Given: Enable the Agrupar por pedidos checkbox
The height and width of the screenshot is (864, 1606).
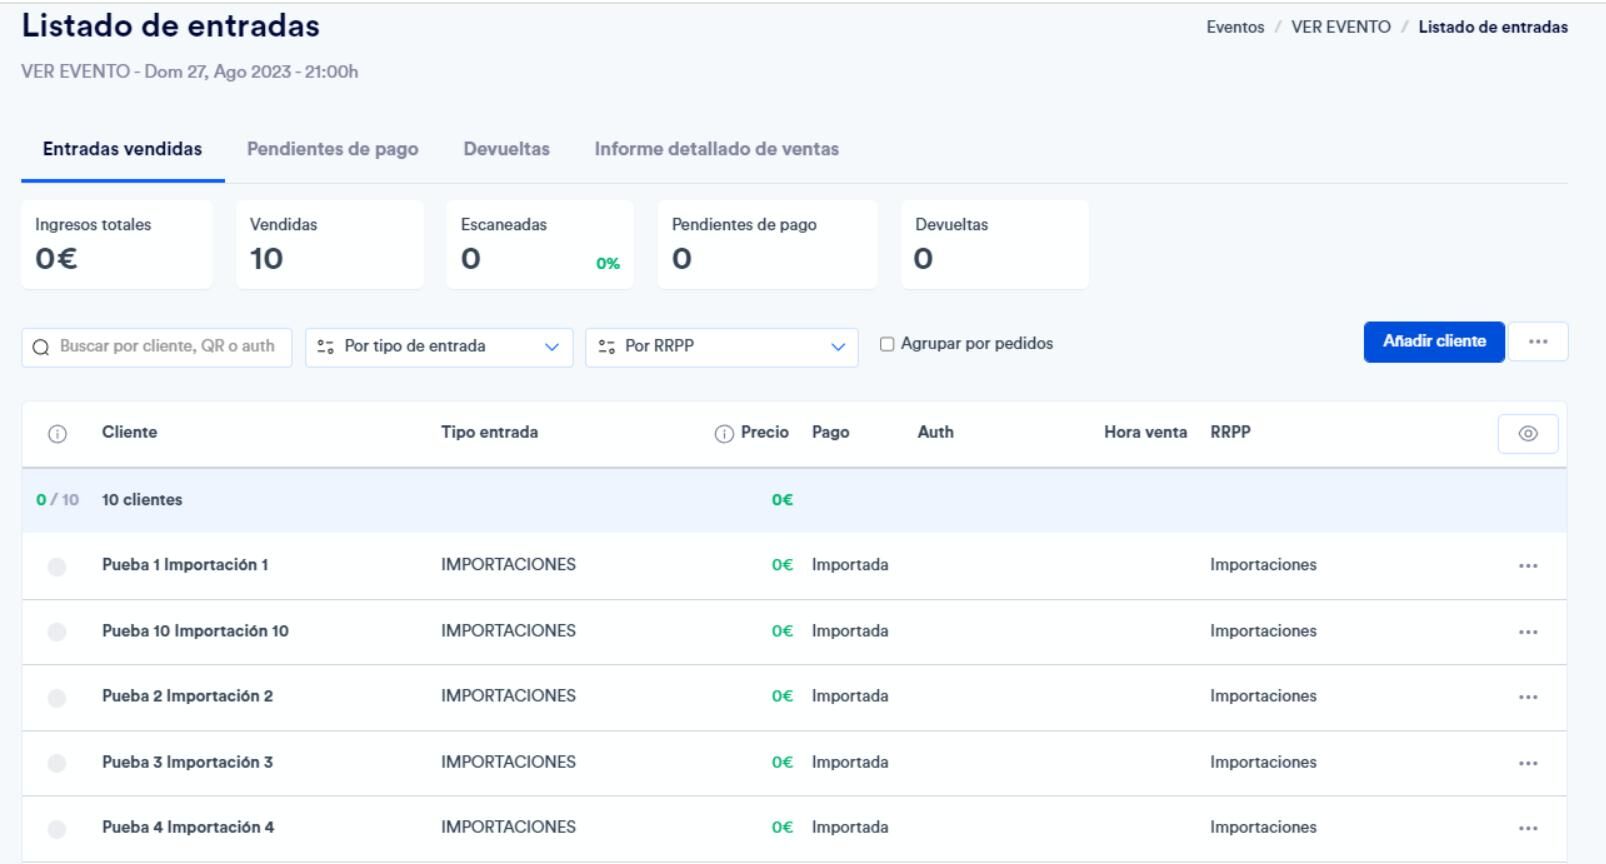Looking at the screenshot, I should coord(887,344).
